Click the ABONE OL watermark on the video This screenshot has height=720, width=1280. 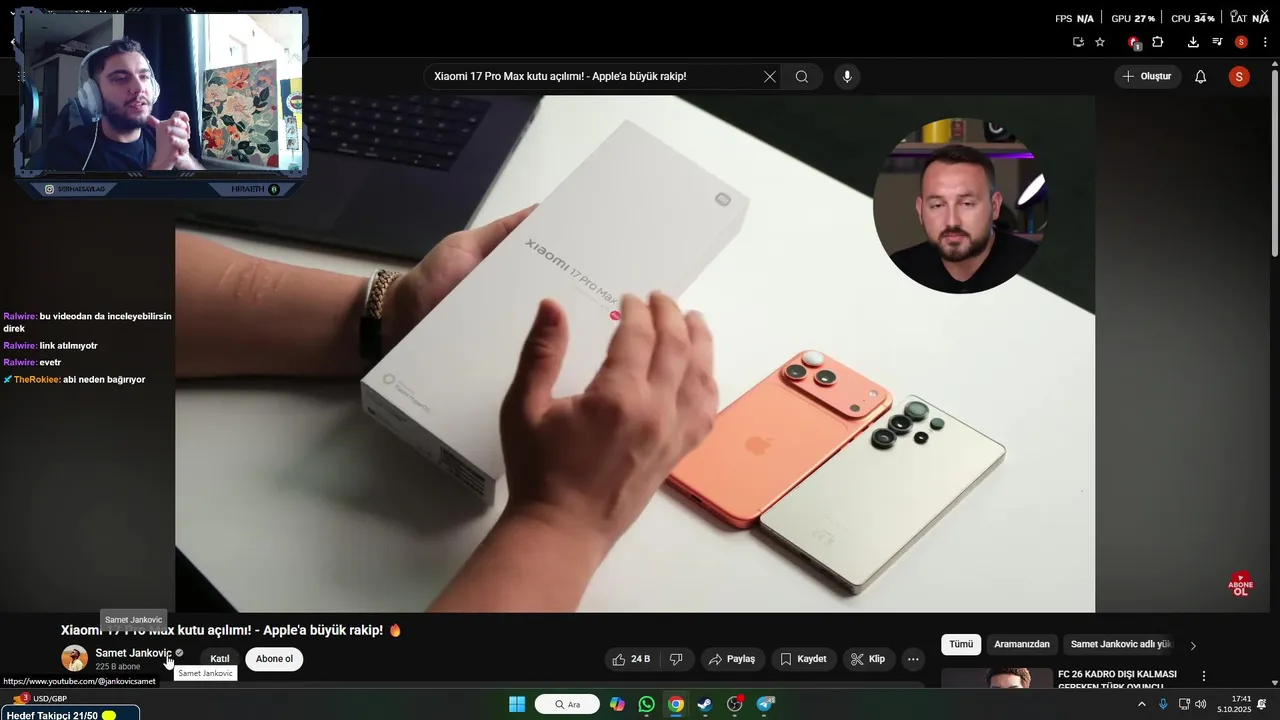pyautogui.click(x=1240, y=584)
